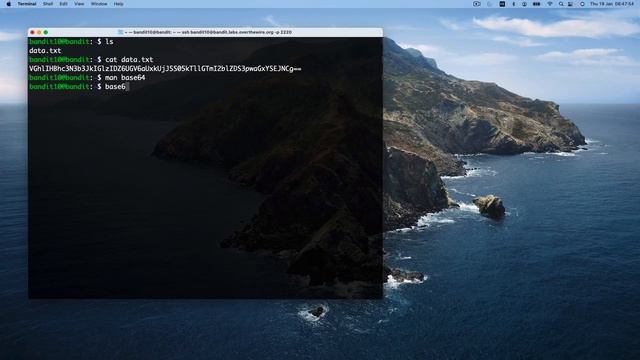640x360 pixels.
Task: Click the 'man base64' command text
Action: coord(125,78)
